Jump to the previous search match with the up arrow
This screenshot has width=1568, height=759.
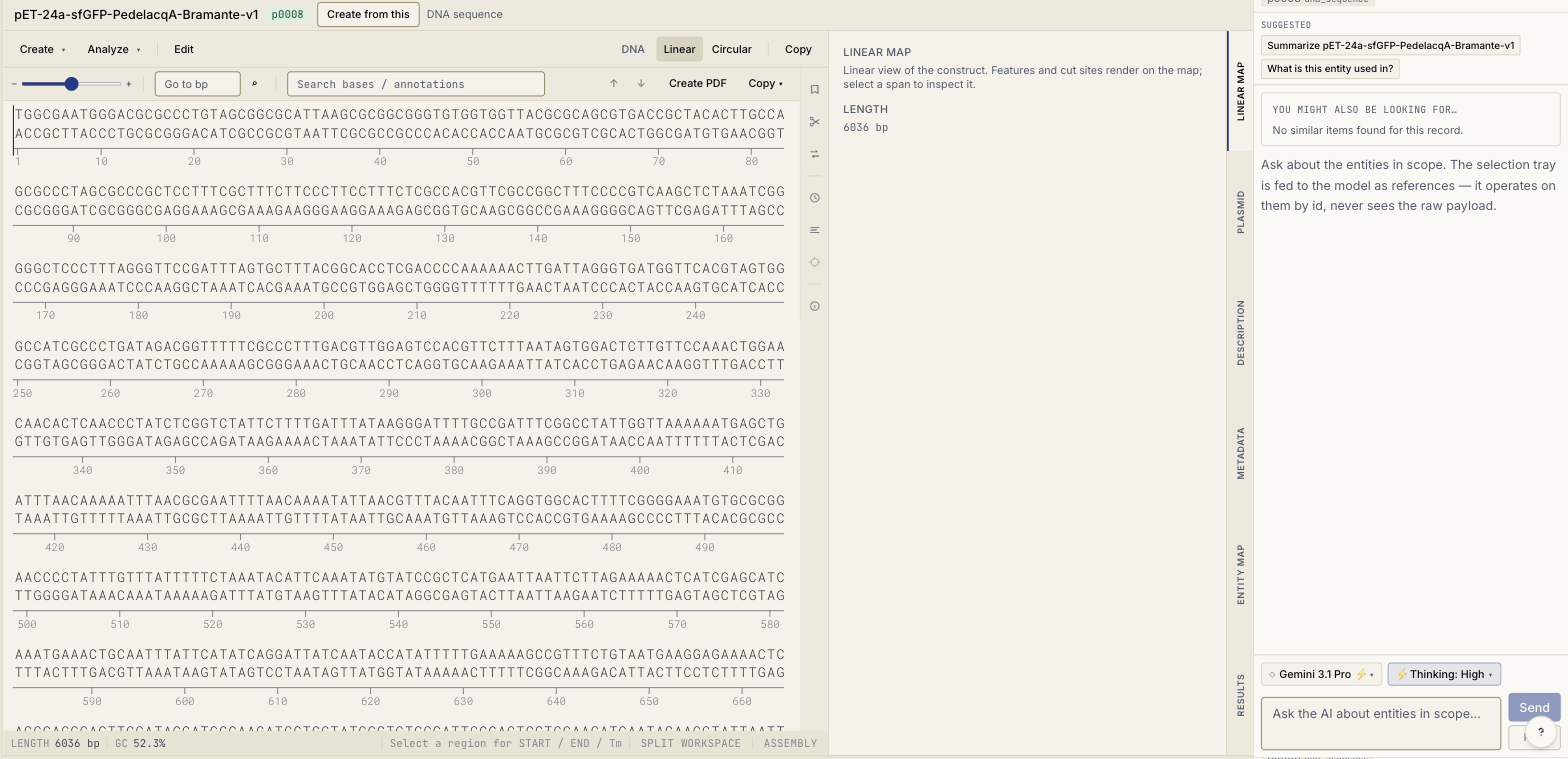coord(614,84)
